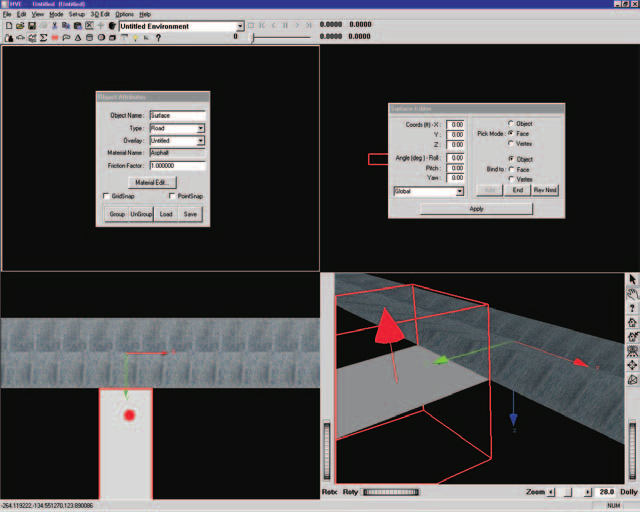Select the hand pan tool in viewer
This screenshot has height=512, width=640.
click(x=632, y=294)
